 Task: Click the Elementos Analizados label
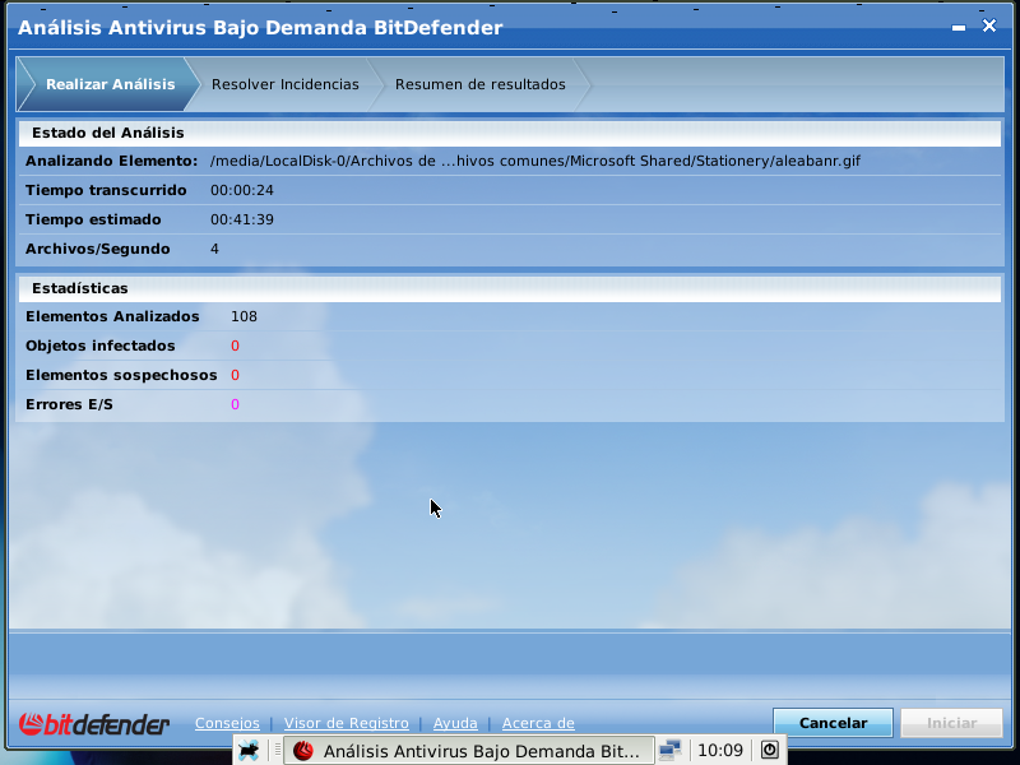coord(113,317)
